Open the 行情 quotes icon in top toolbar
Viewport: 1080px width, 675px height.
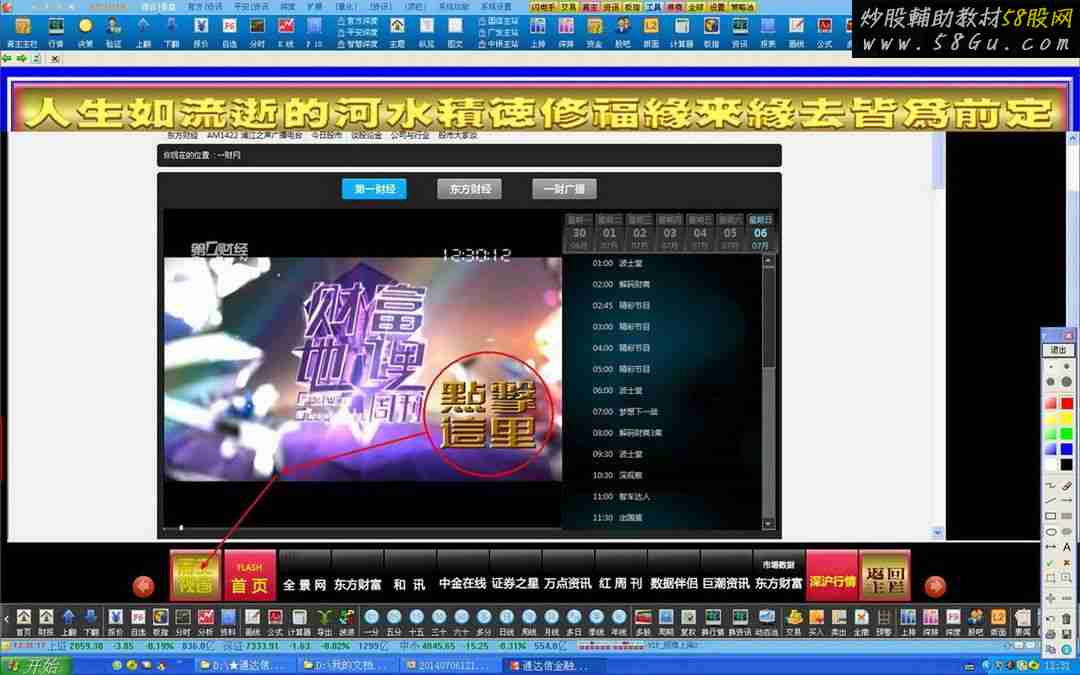pyautogui.click(x=56, y=32)
